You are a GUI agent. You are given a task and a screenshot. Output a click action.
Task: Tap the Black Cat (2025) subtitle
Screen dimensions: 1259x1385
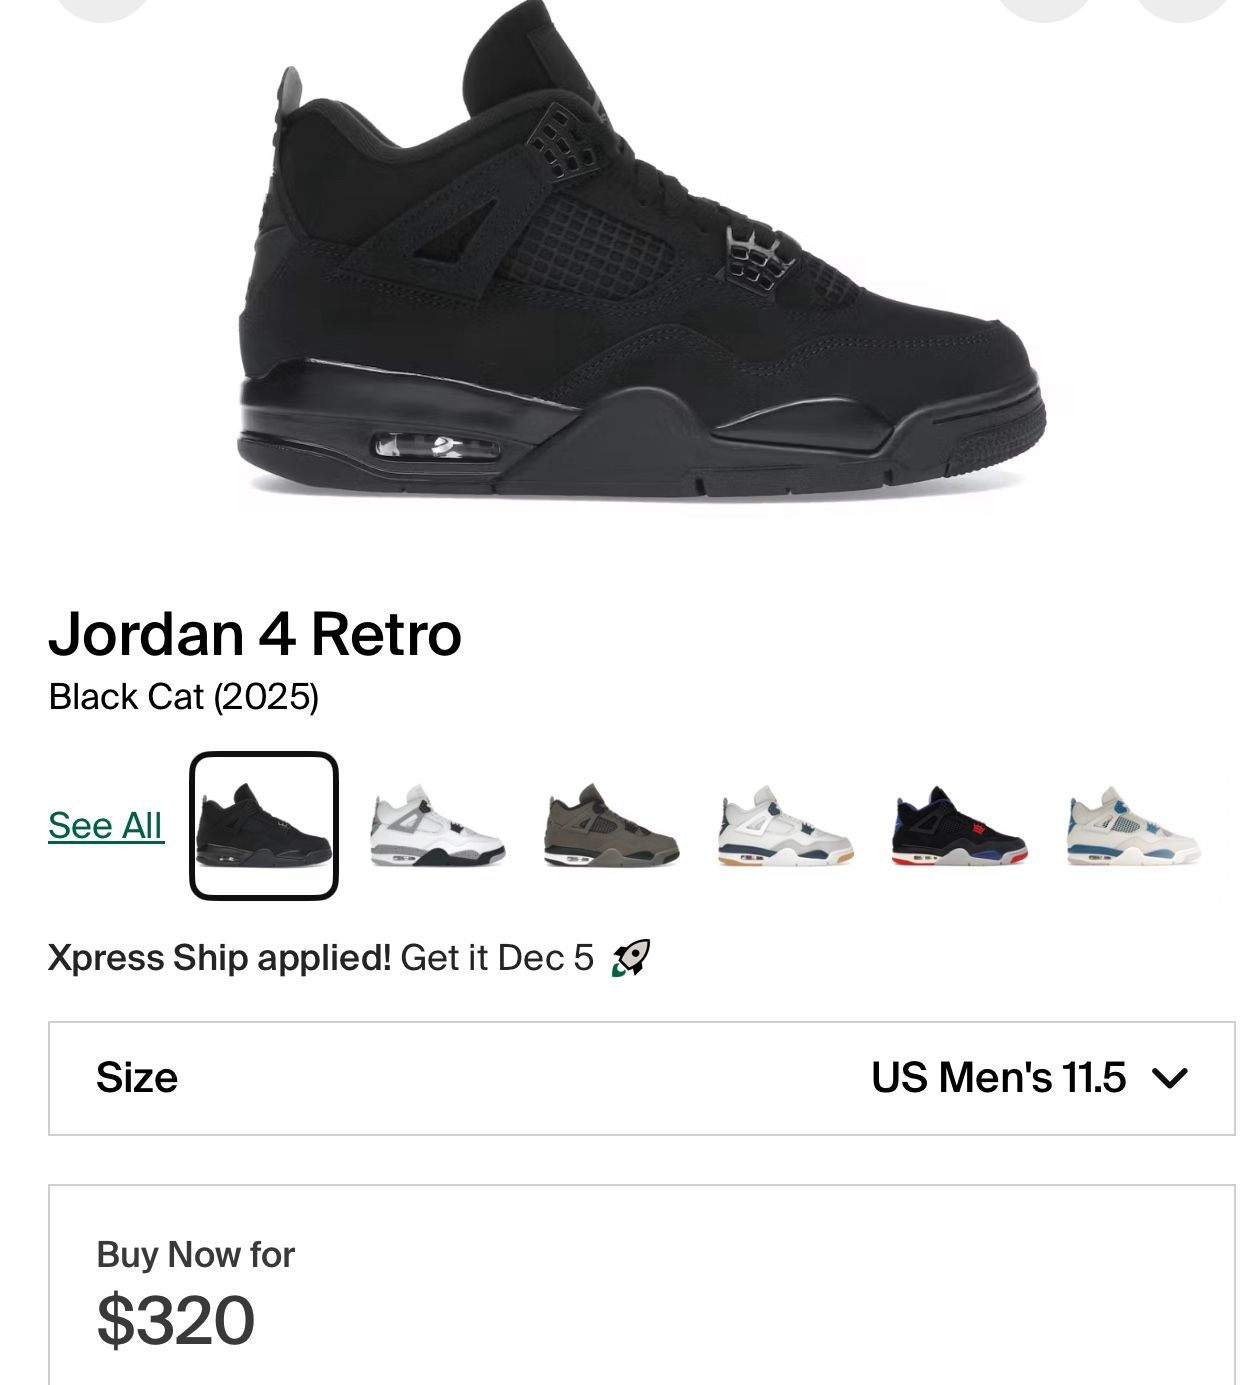[x=184, y=697]
